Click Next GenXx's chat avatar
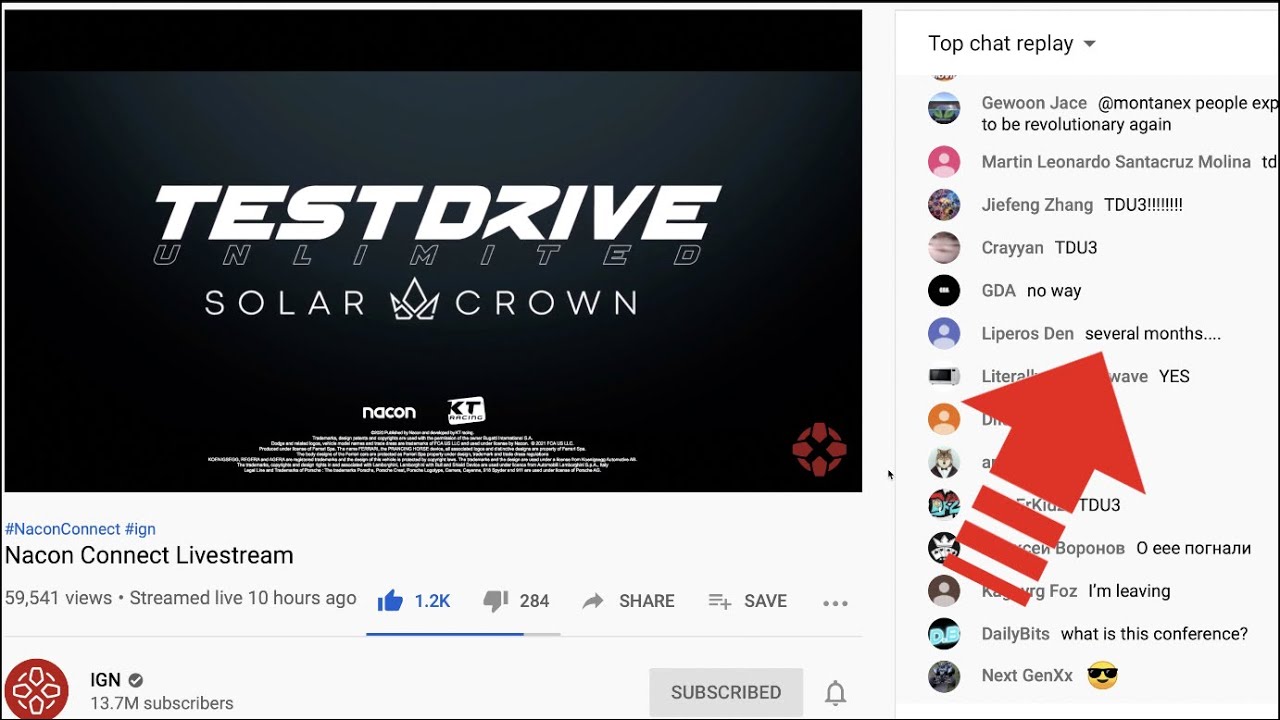 pyautogui.click(x=944, y=676)
